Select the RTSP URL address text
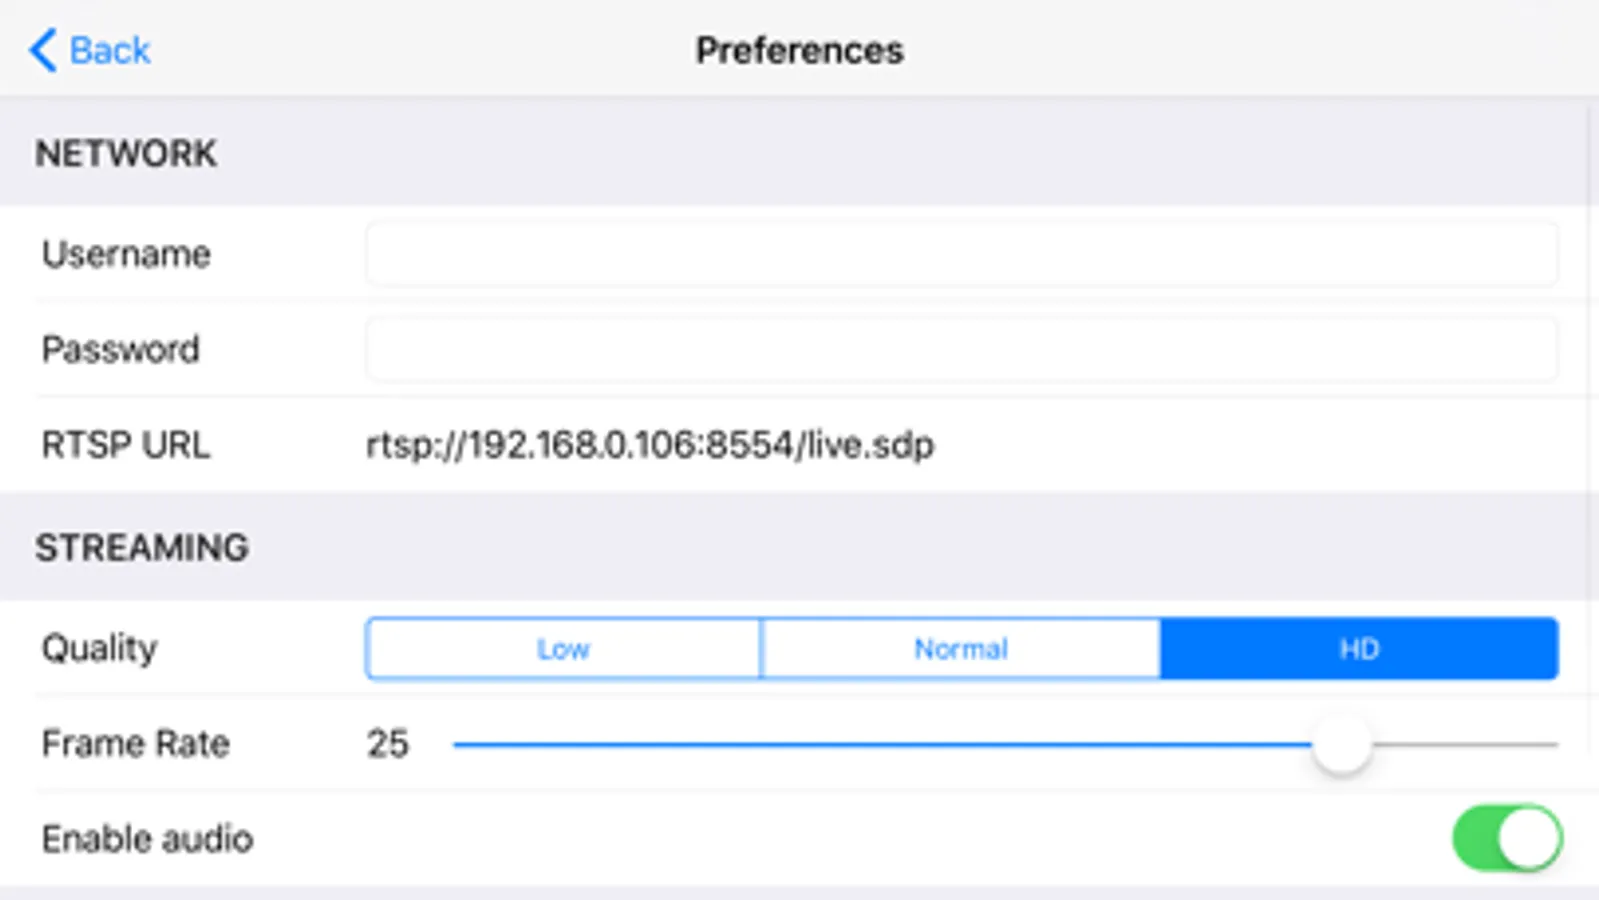Image resolution: width=1599 pixels, height=900 pixels. [x=650, y=445]
